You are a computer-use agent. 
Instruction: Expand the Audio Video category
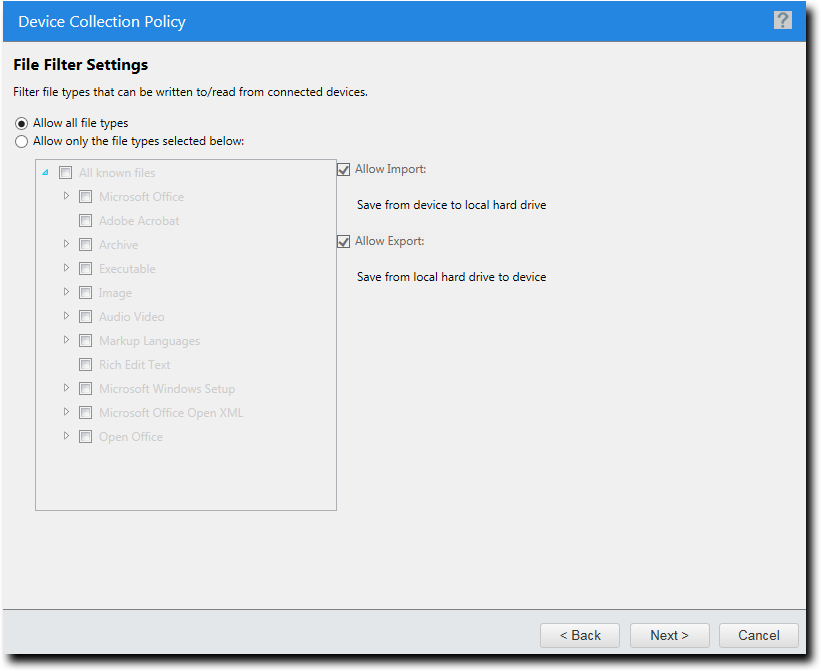65,316
